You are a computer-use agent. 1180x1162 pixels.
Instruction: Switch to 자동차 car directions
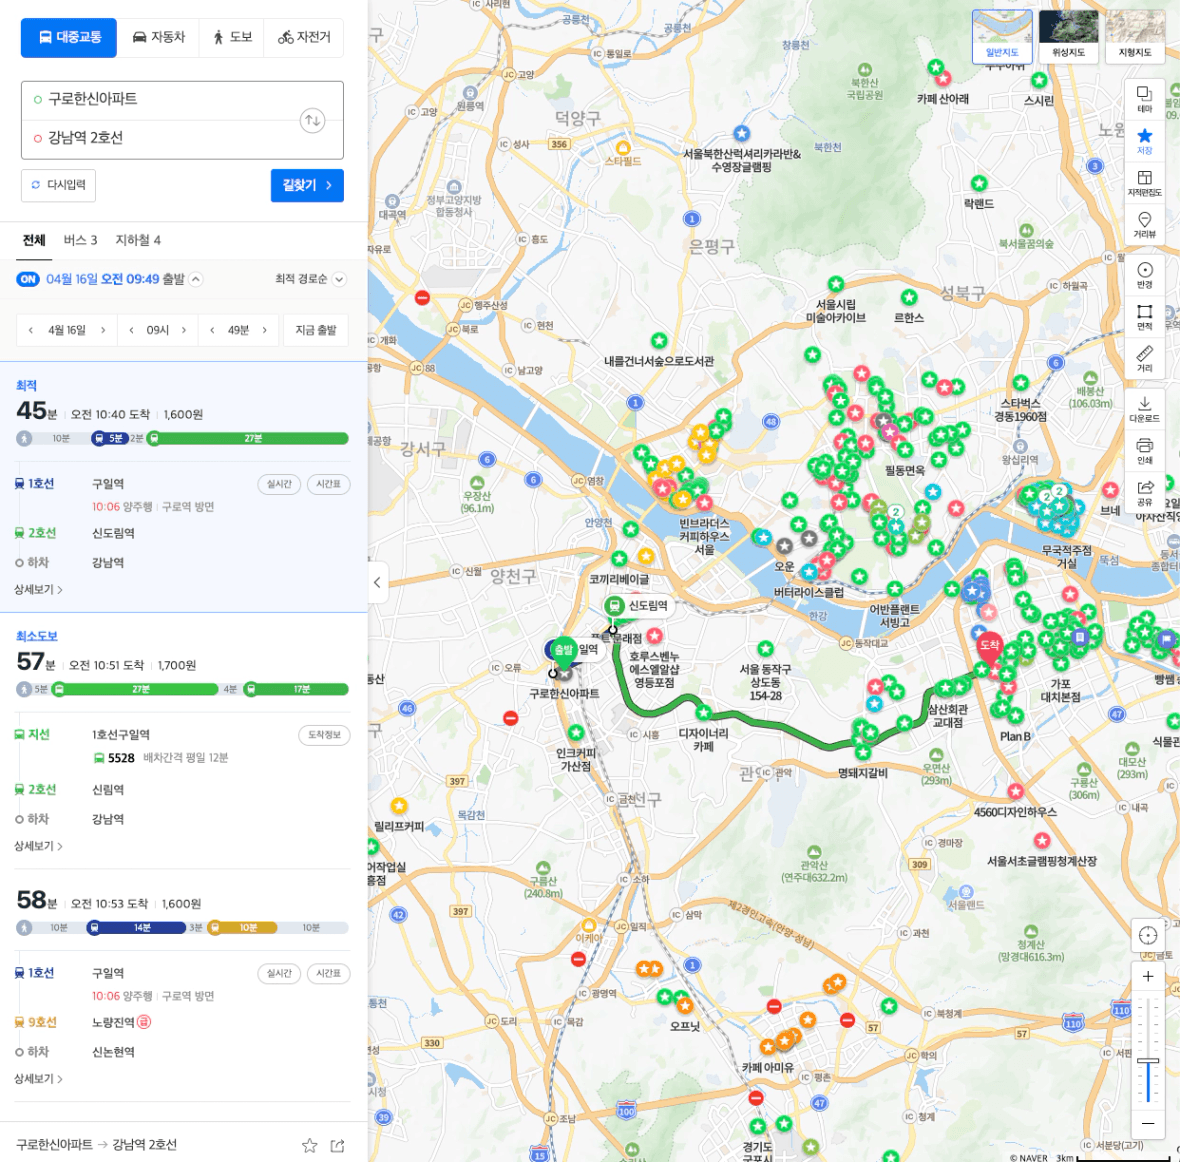[x=158, y=38]
